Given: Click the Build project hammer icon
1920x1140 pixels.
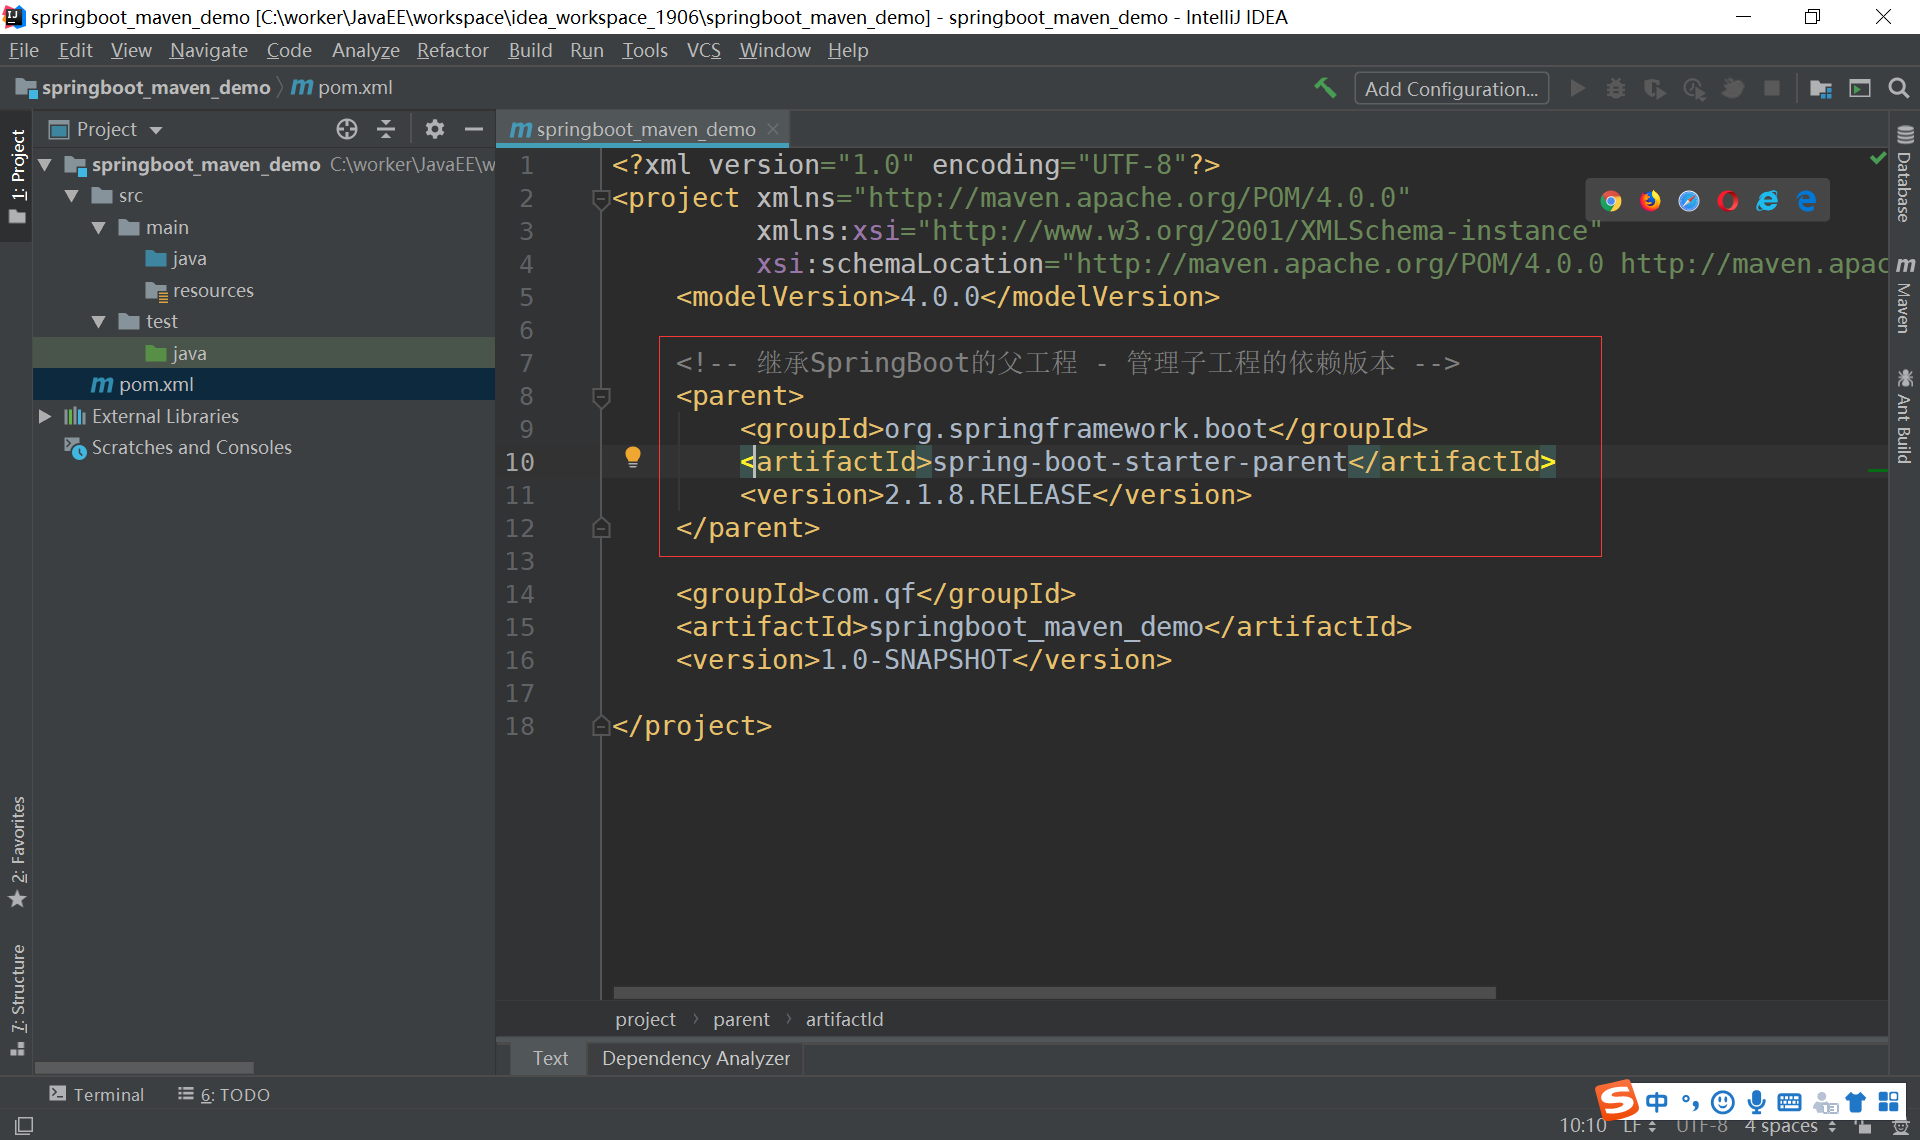Looking at the screenshot, I should [x=1325, y=88].
